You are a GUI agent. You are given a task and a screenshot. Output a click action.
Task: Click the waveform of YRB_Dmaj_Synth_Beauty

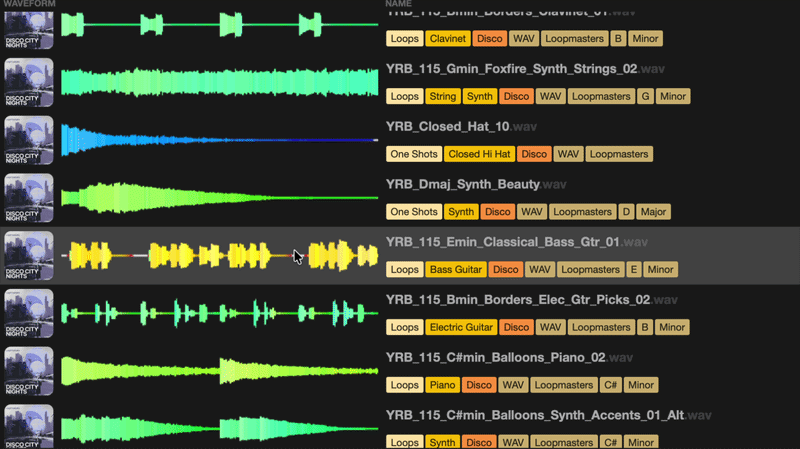point(219,197)
